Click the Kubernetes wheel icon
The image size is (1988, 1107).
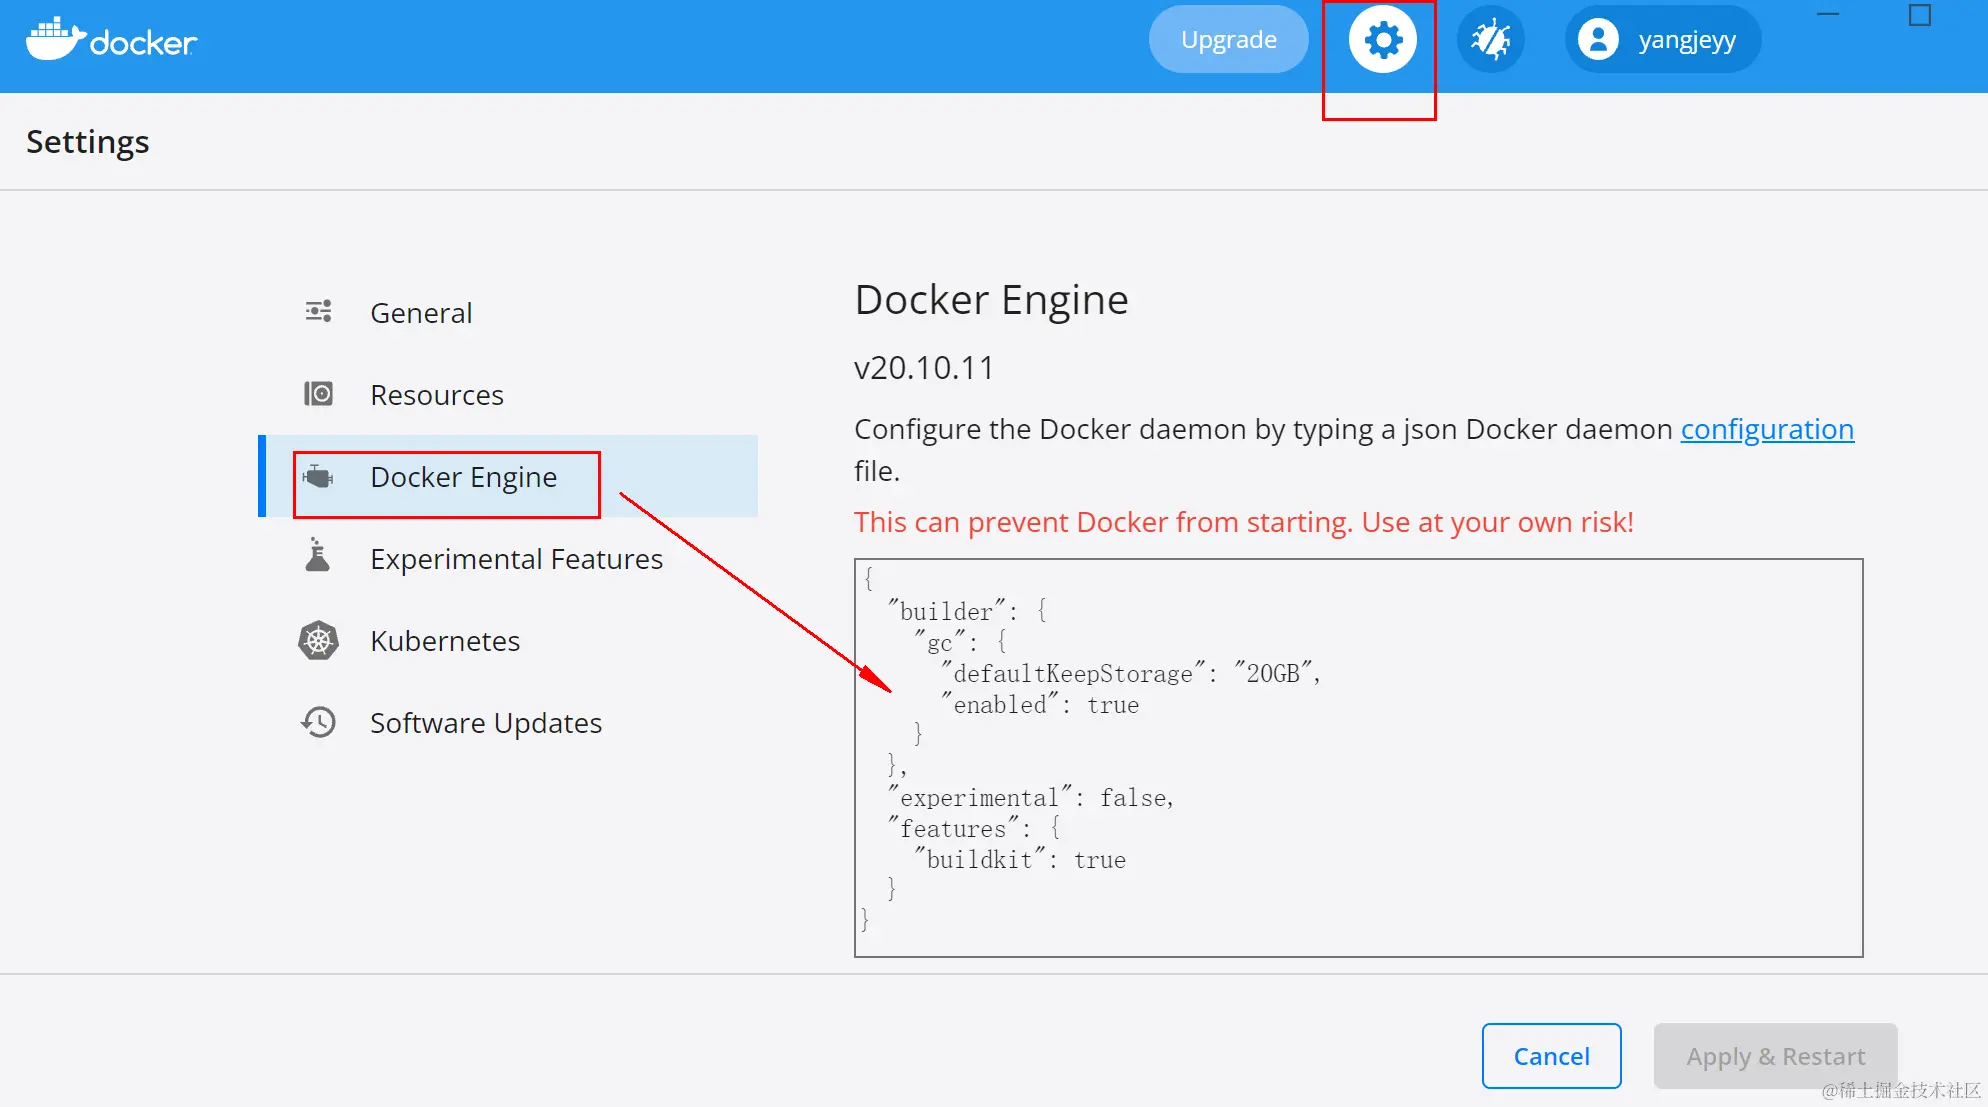point(318,641)
